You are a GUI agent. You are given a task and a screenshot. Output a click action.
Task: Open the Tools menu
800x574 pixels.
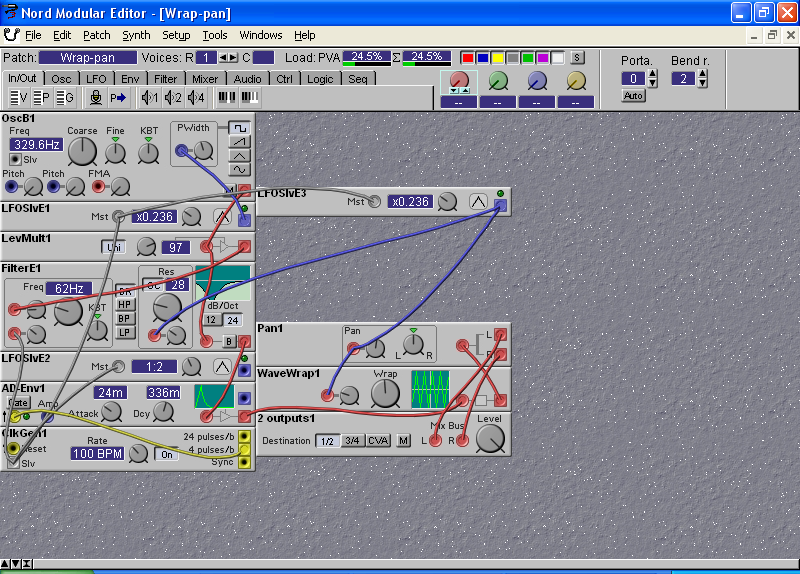pos(215,35)
